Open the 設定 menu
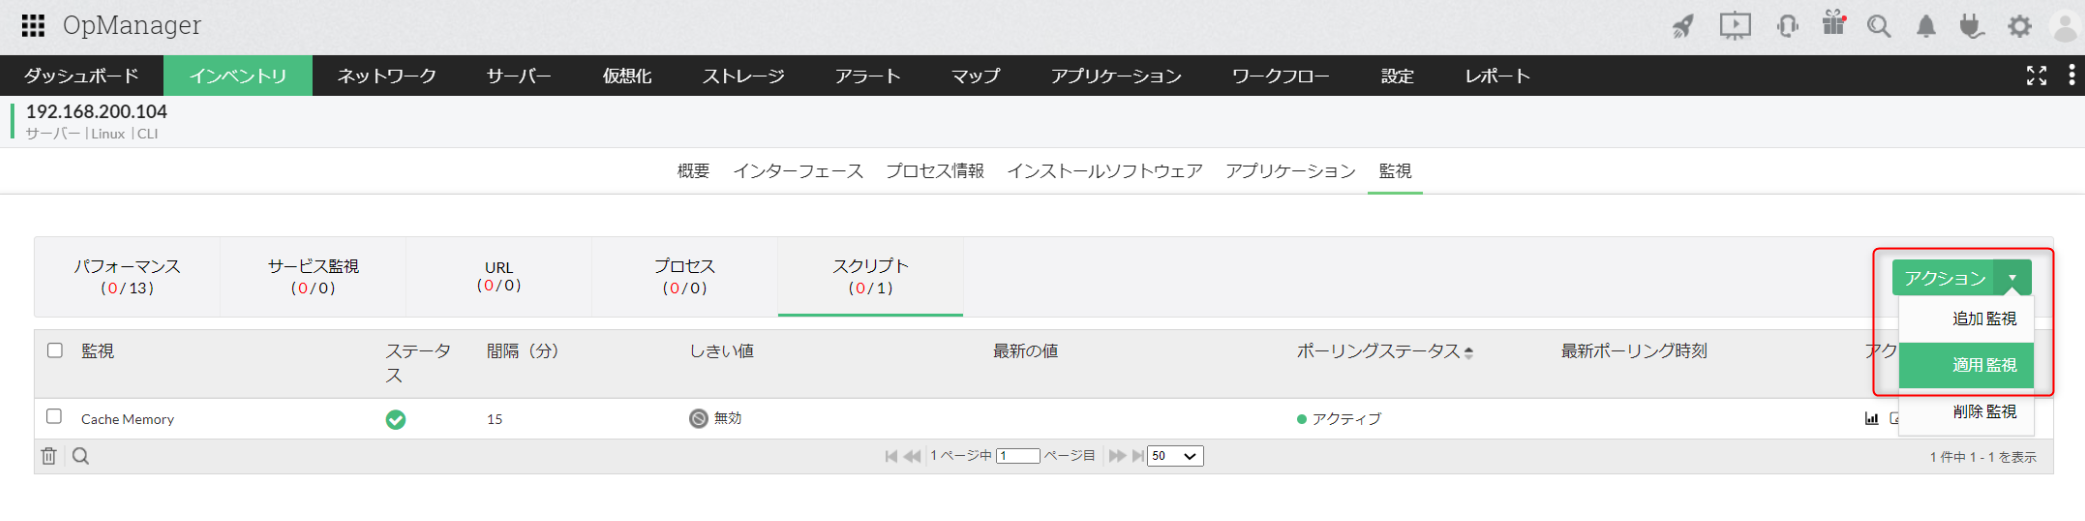2085x521 pixels. pos(1397,76)
